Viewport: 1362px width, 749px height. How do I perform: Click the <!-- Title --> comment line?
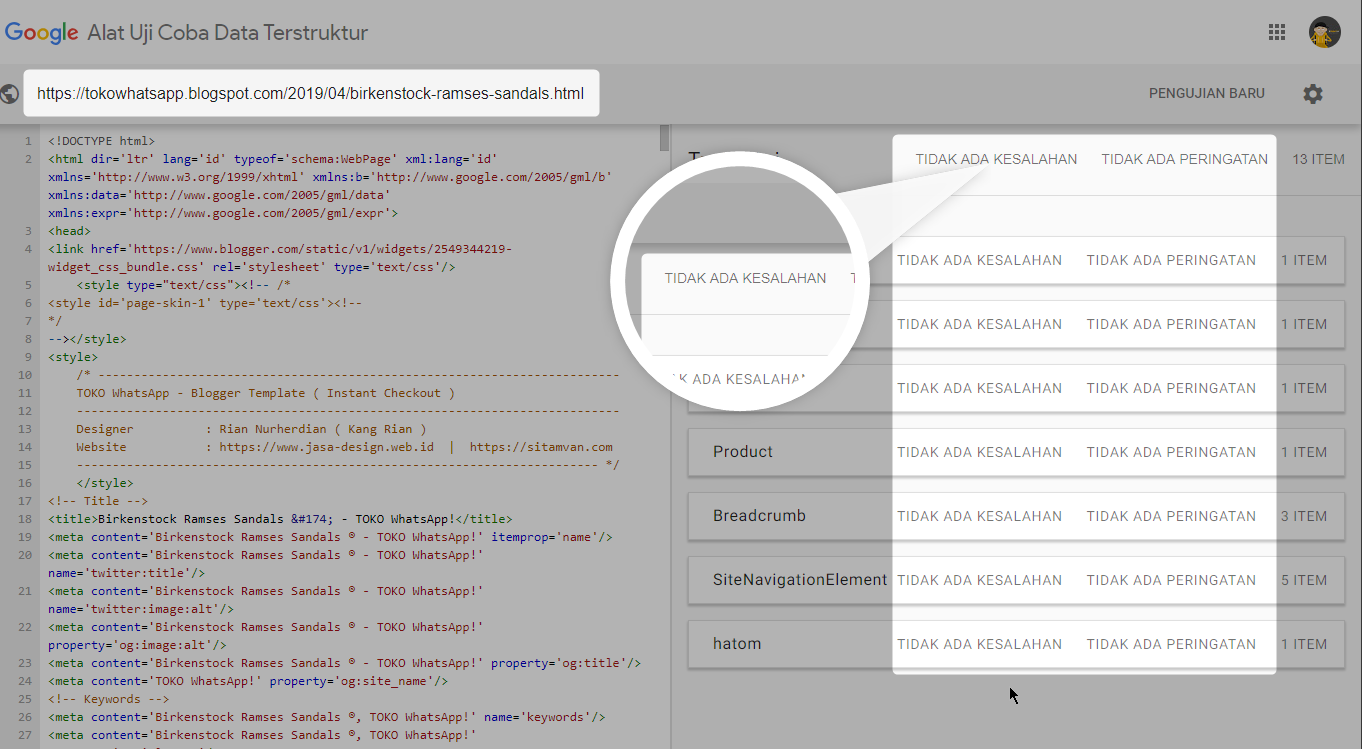pos(98,501)
